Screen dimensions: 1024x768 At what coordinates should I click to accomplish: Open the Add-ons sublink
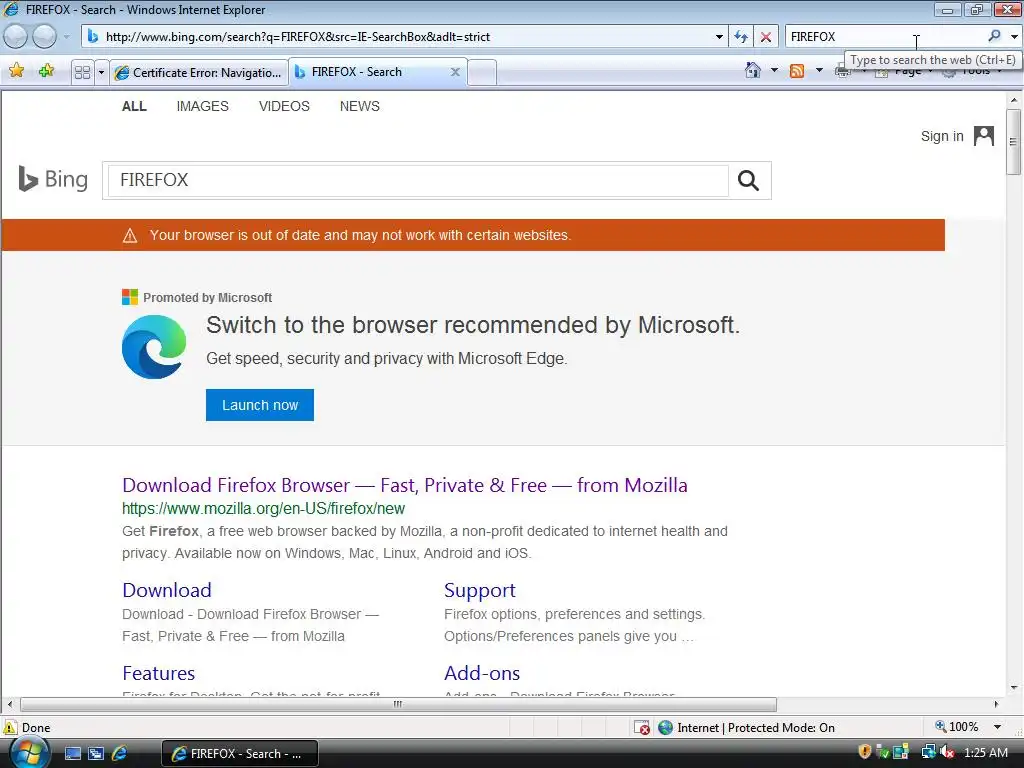coord(482,673)
